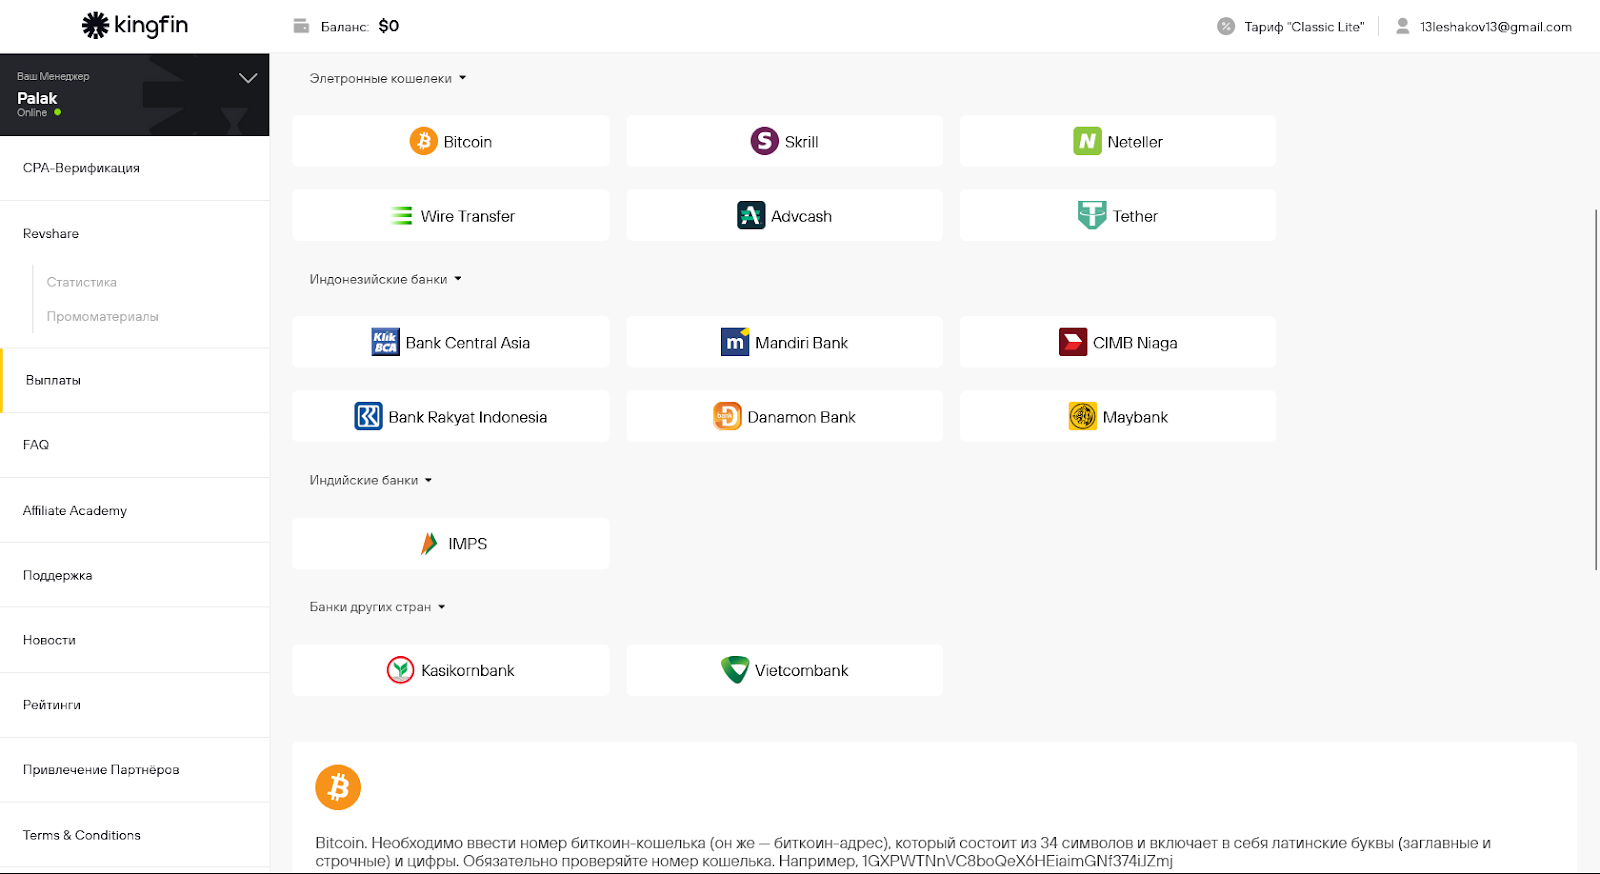Open account 13leshakov13@gmail.com menu
1600x874 pixels.
coord(1496,27)
